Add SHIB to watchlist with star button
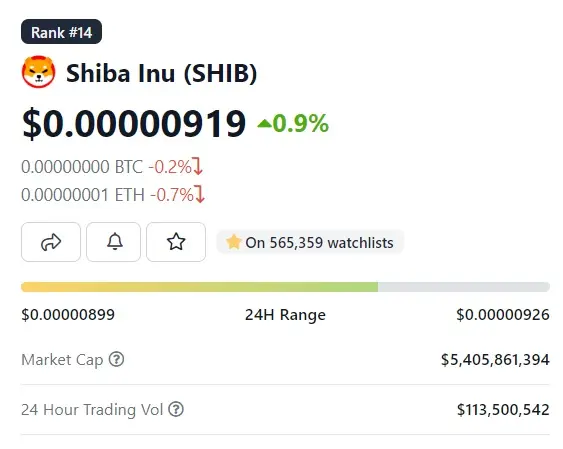The image size is (563, 449). click(x=176, y=242)
